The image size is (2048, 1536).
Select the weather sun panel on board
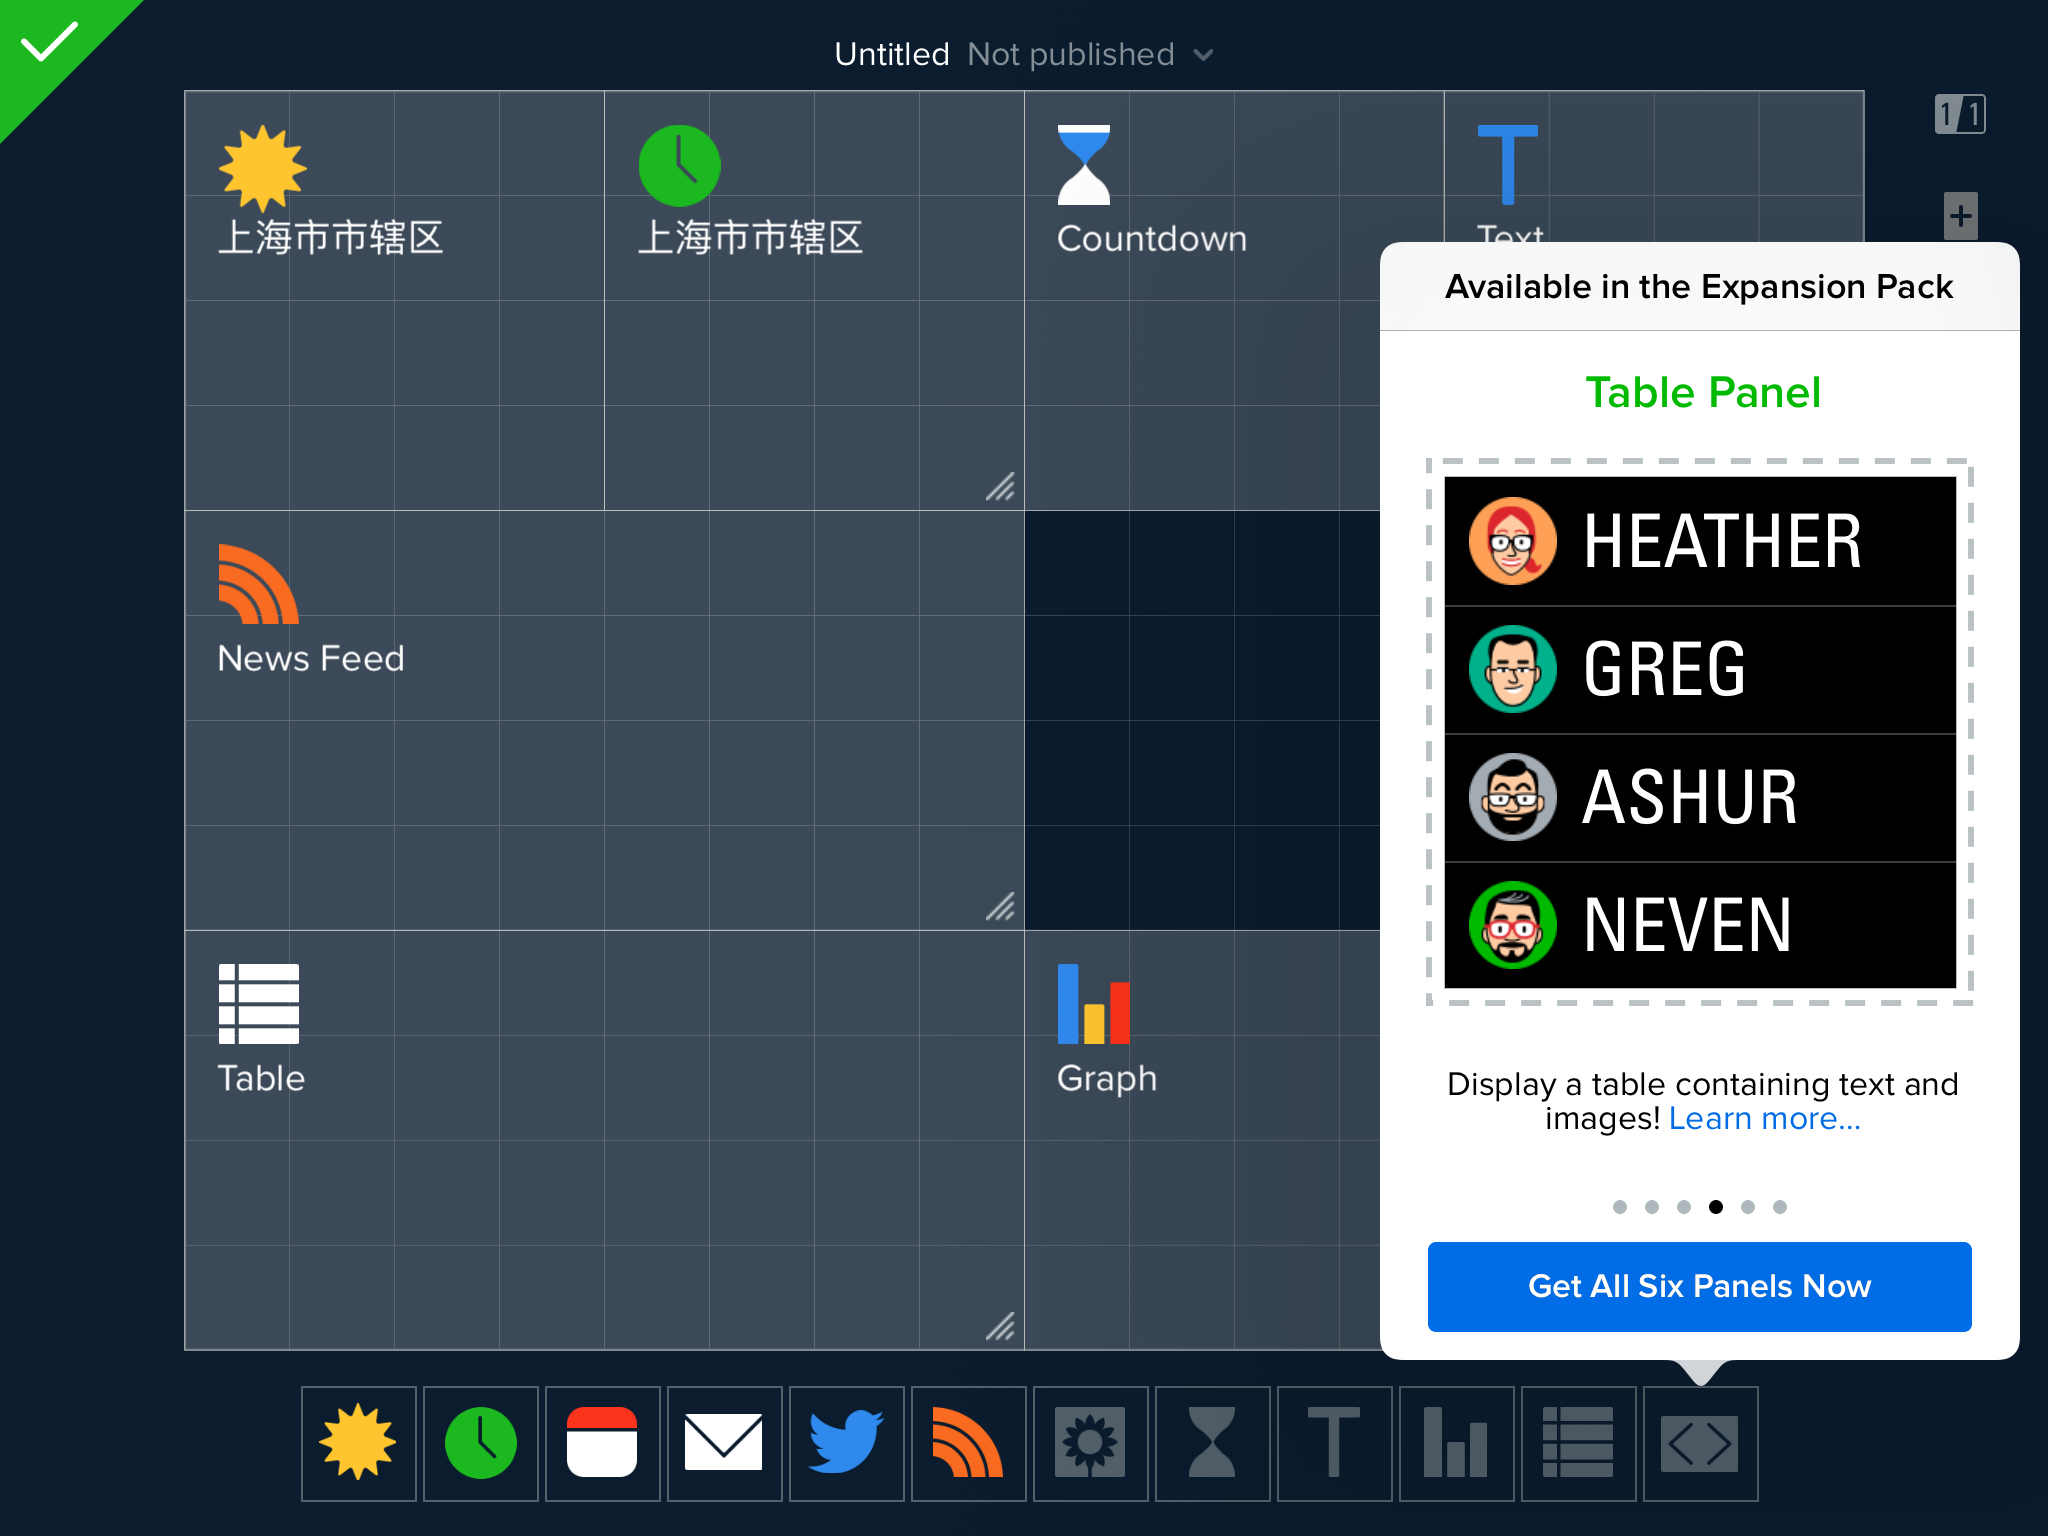(262, 167)
